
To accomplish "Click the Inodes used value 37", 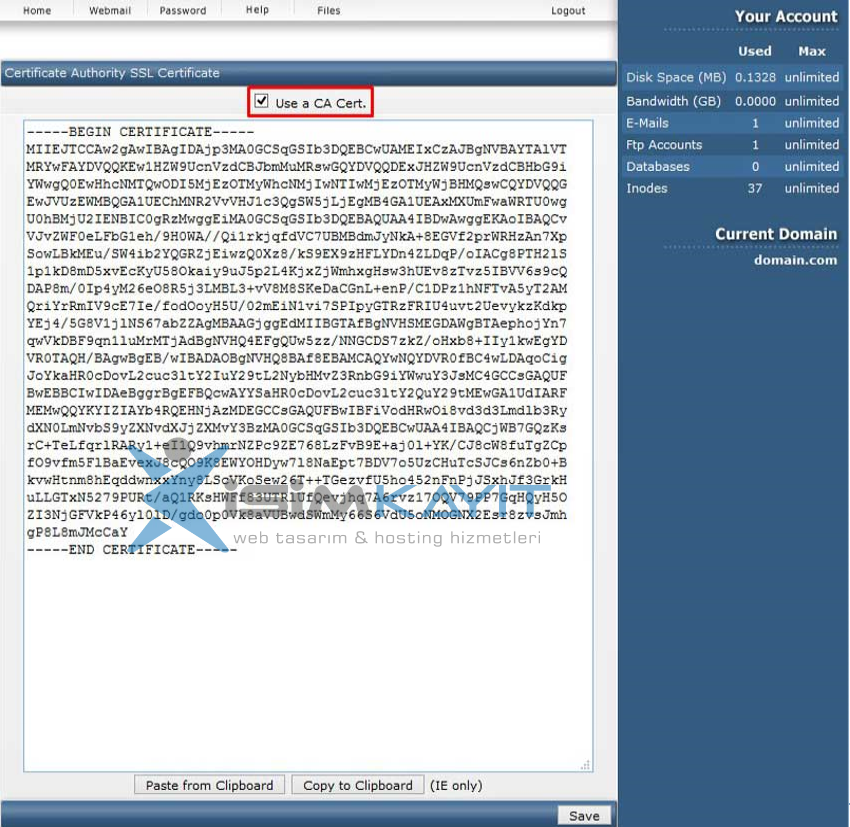I will [x=755, y=188].
